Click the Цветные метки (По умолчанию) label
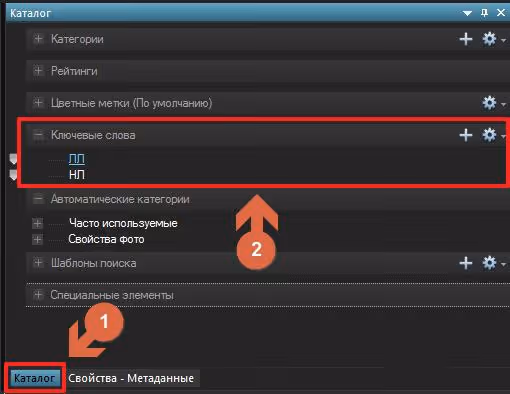The height and width of the screenshot is (394, 510). [131, 103]
